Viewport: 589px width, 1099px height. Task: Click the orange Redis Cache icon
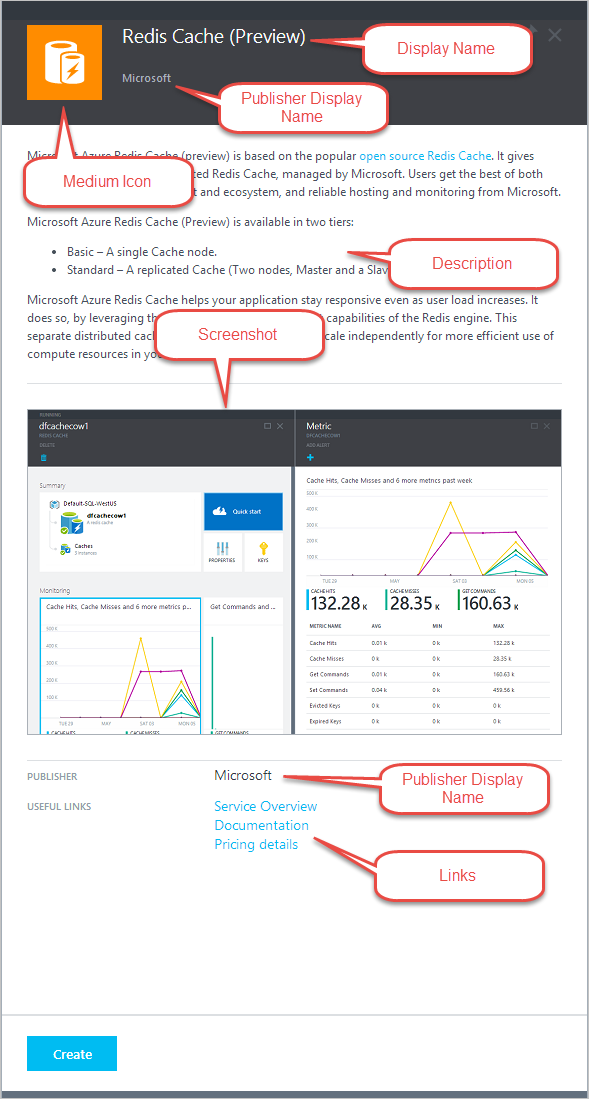click(65, 62)
